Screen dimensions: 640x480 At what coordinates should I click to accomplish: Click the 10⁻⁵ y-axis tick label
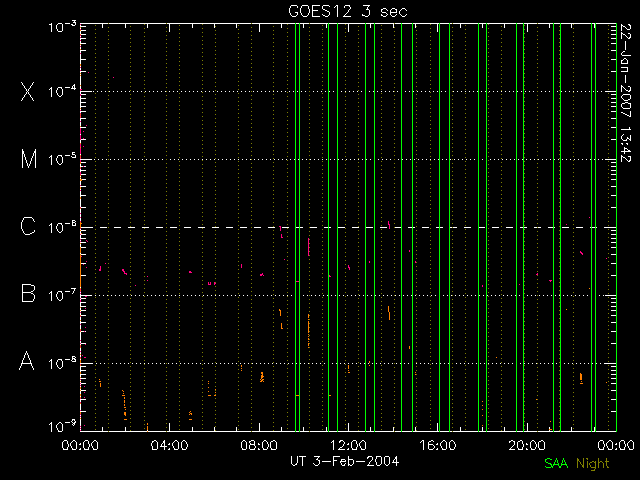pyautogui.click(x=62, y=159)
